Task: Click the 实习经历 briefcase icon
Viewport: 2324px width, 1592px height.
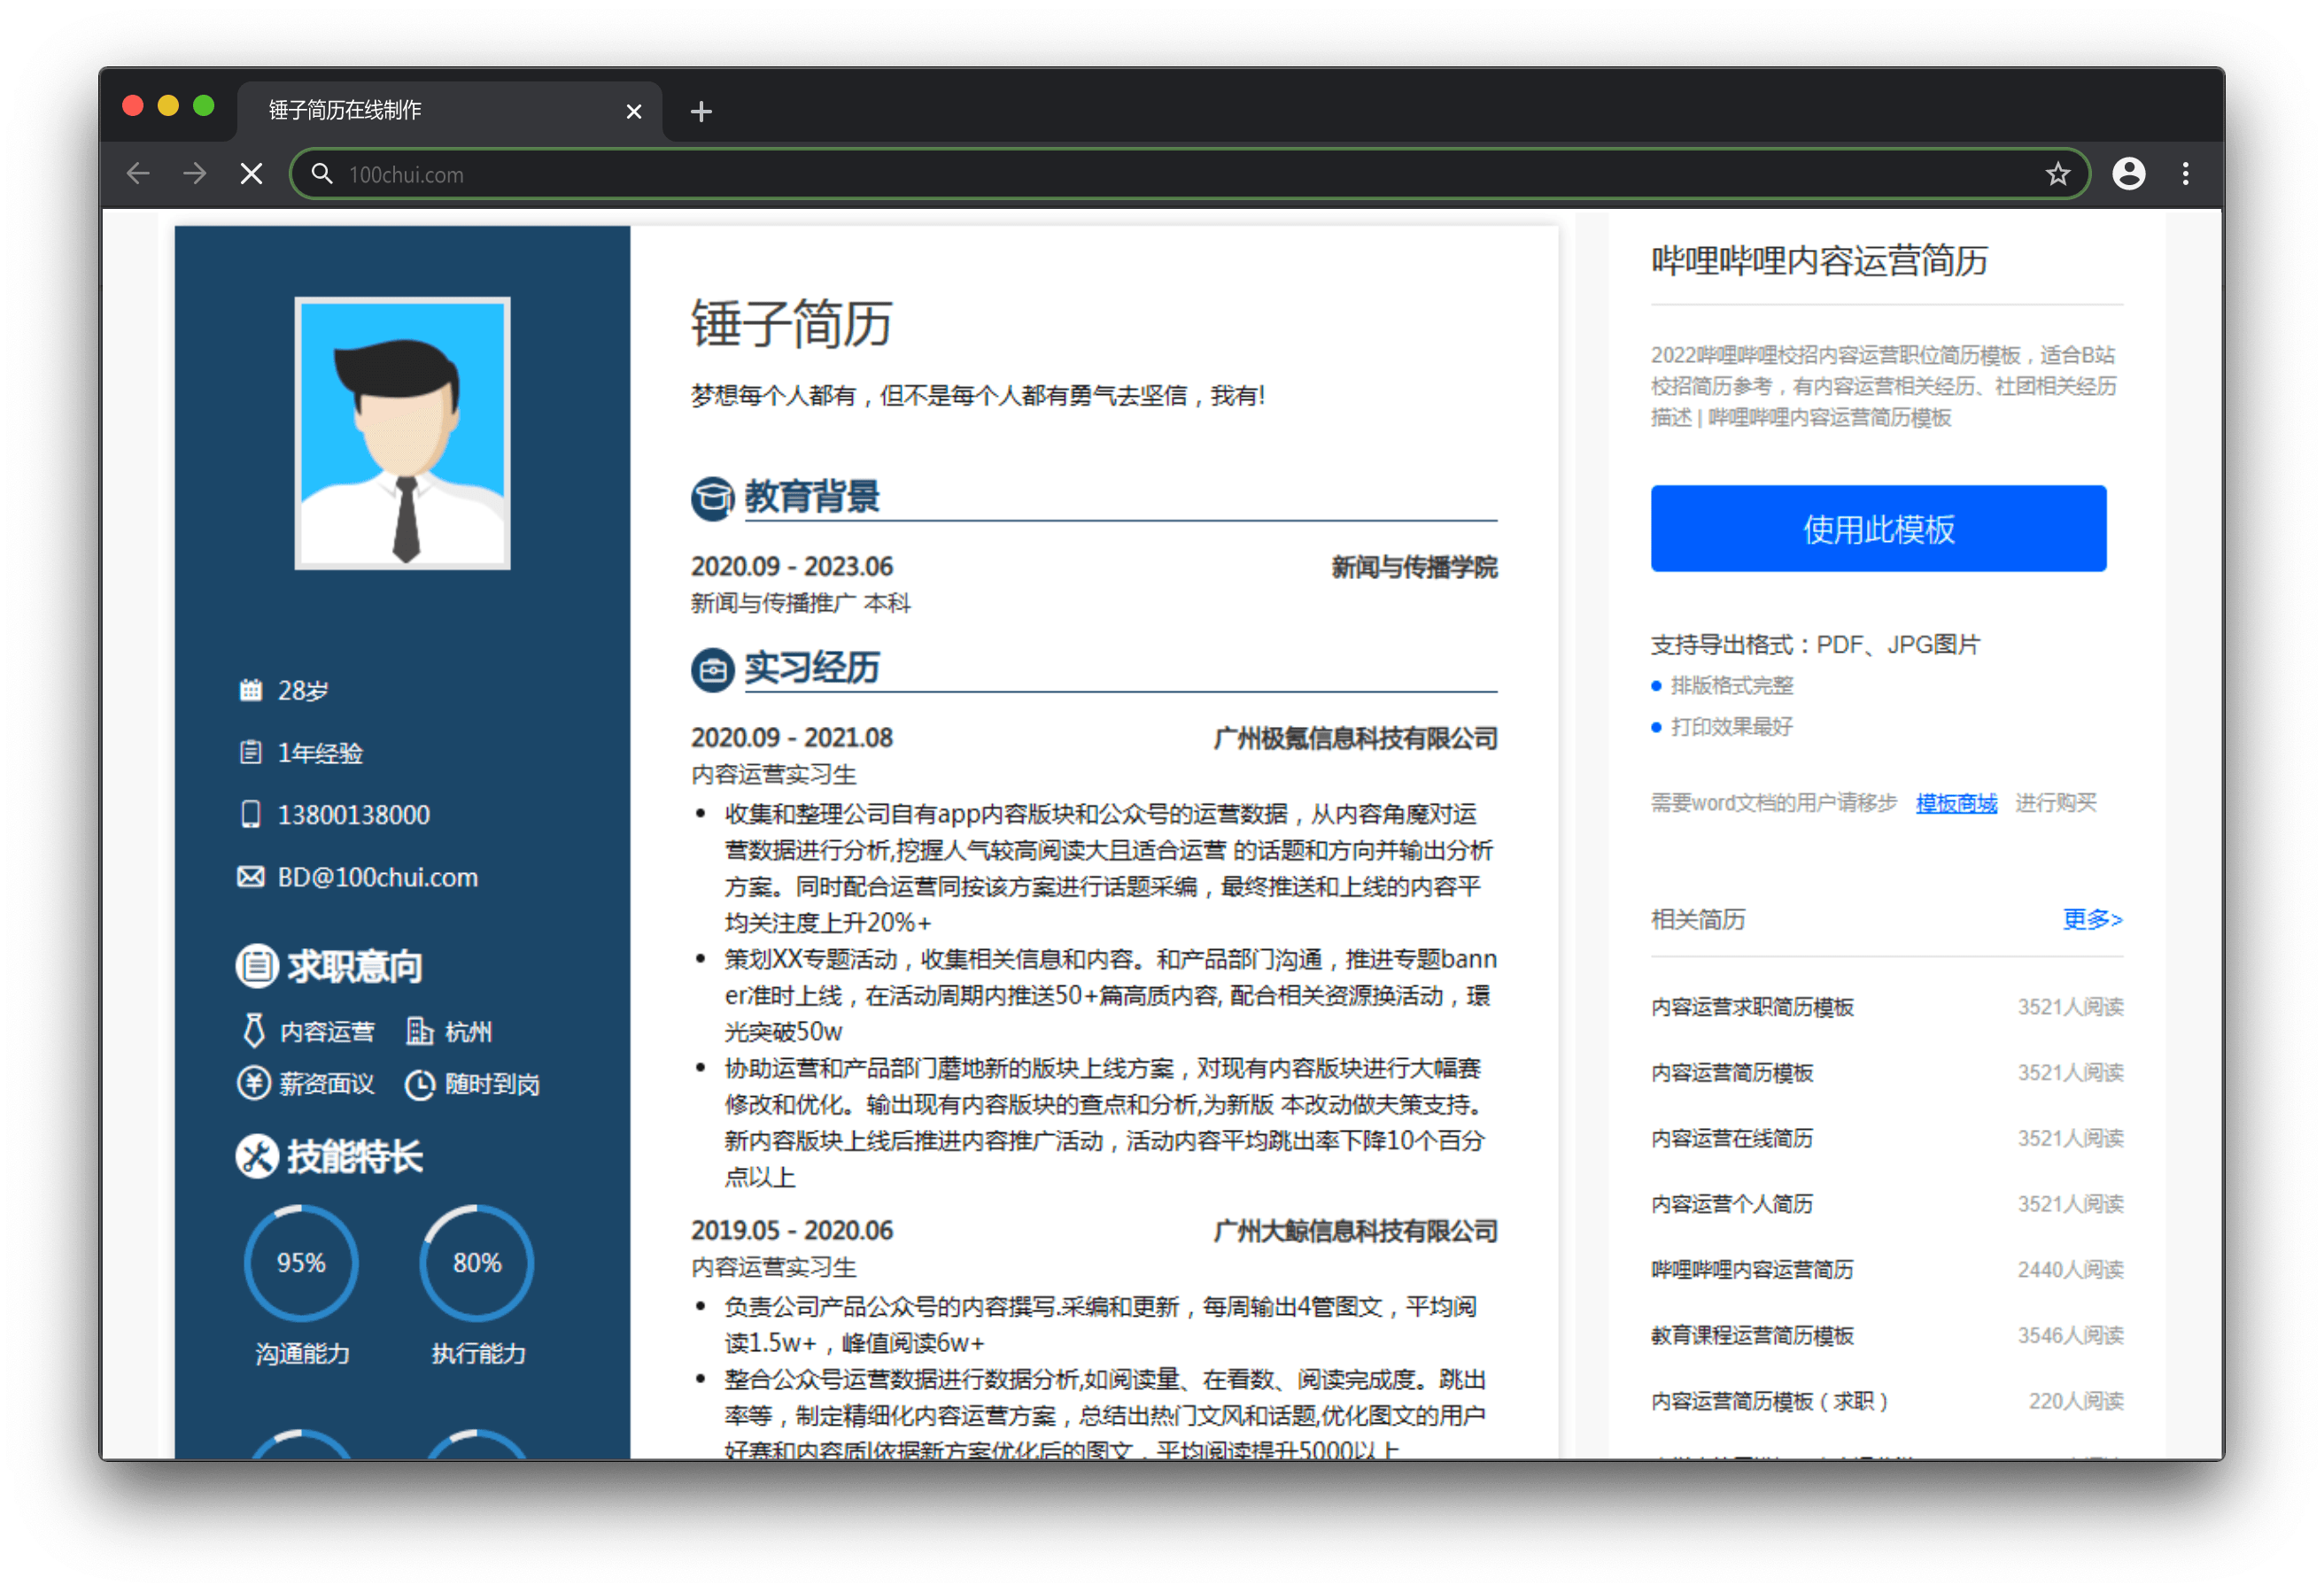Action: tap(712, 669)
